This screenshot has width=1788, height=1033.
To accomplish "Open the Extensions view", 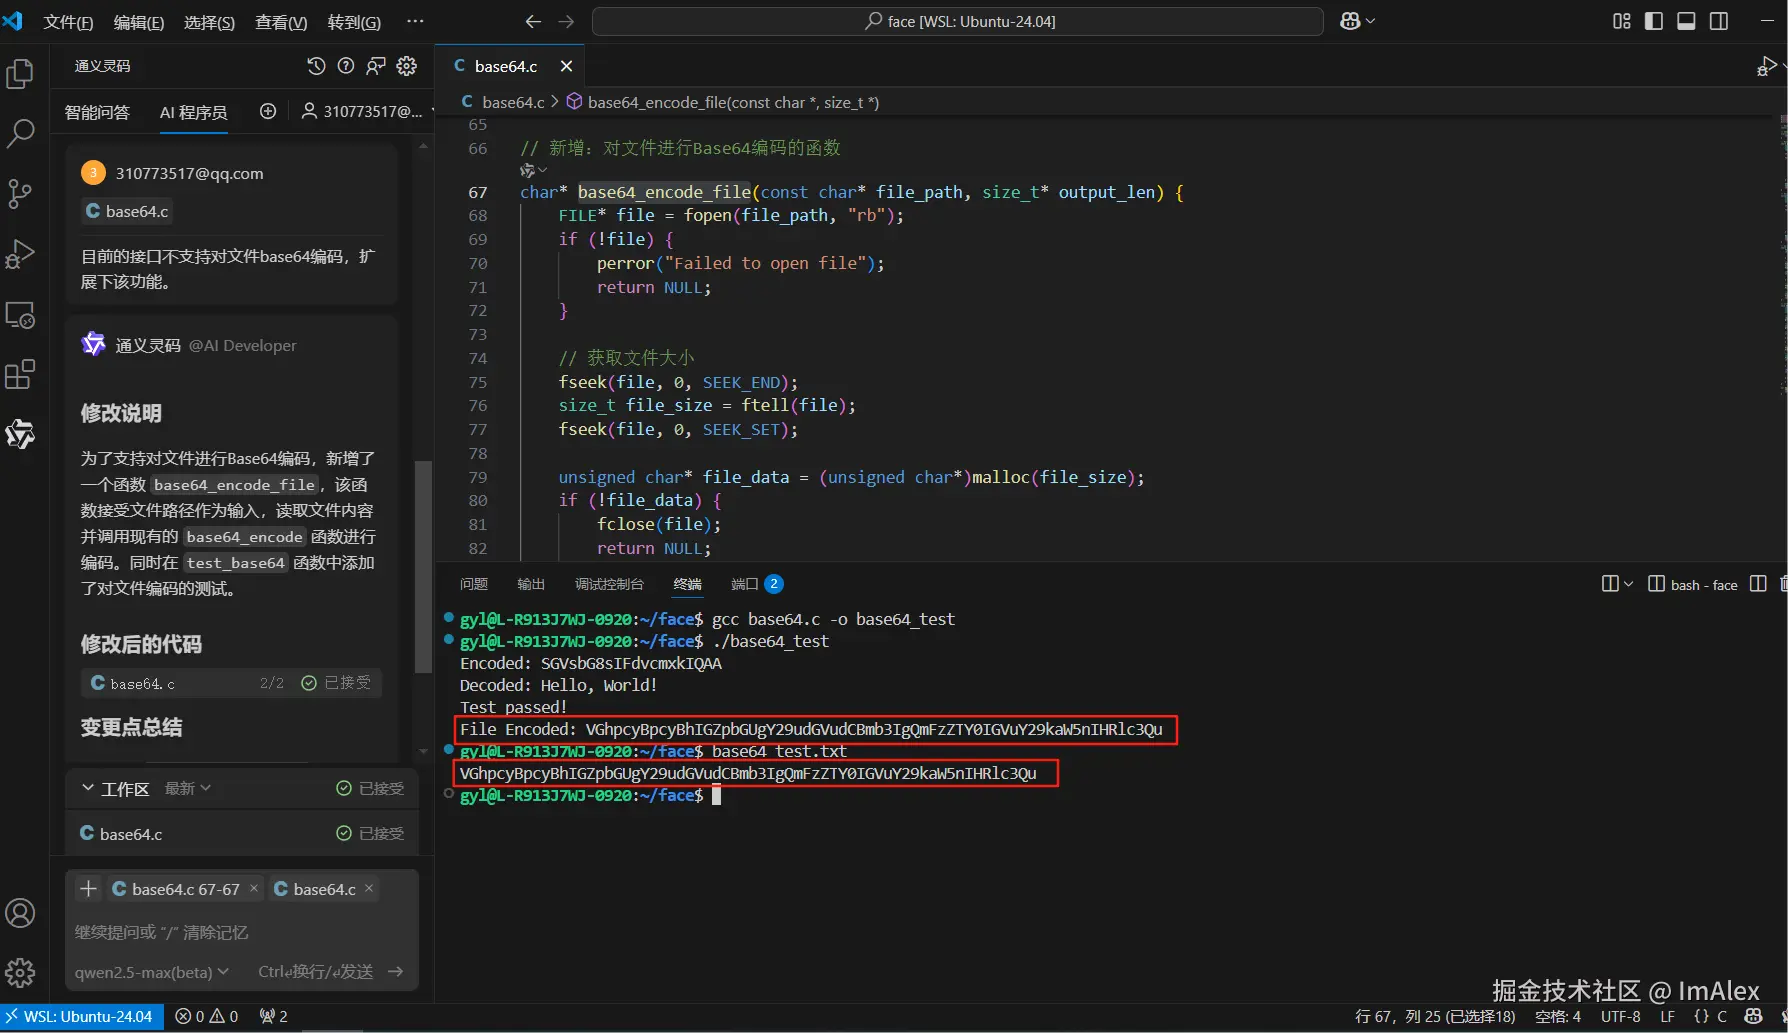I will pyautogui.click(x=20, y=375).
